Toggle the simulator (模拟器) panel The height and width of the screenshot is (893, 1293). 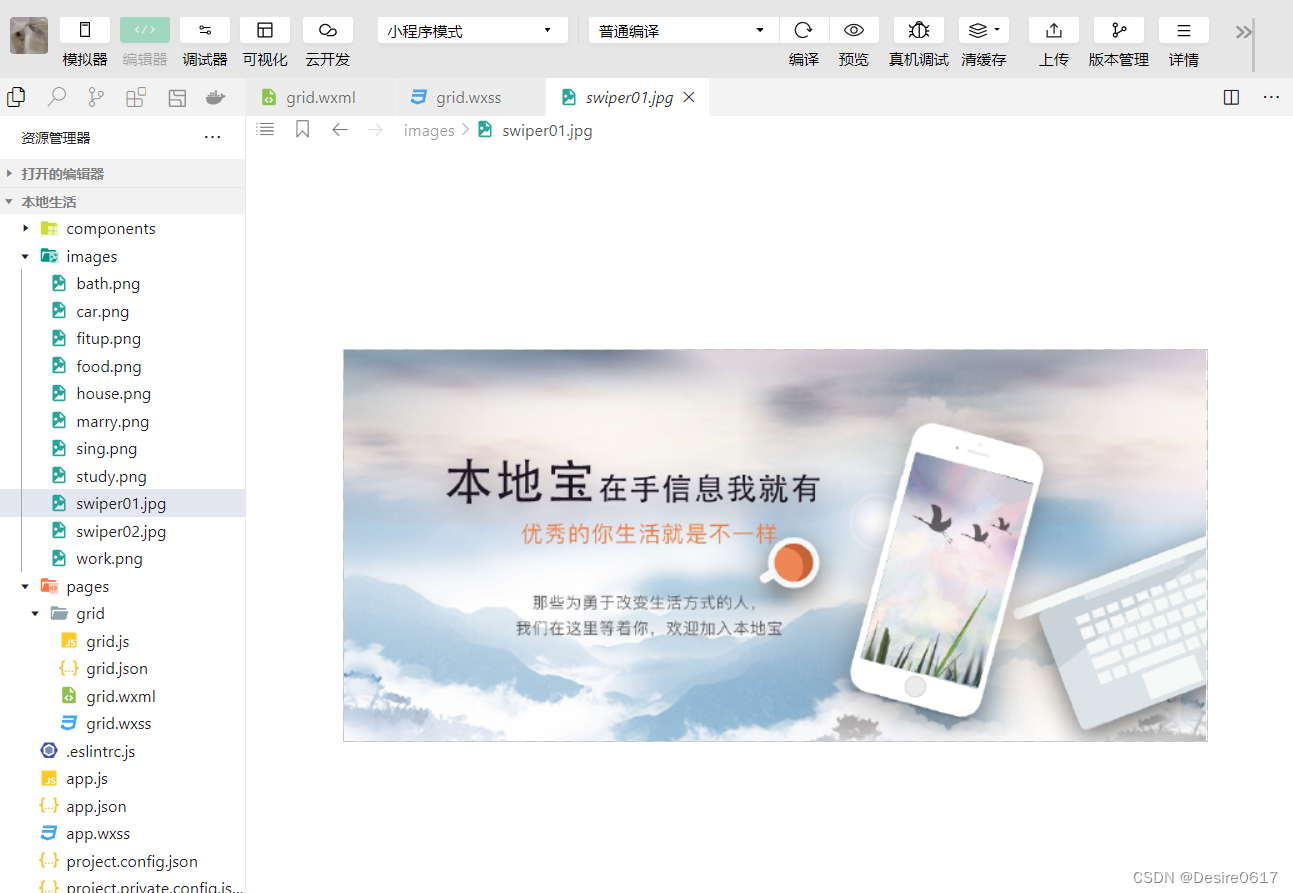[85, 30]
